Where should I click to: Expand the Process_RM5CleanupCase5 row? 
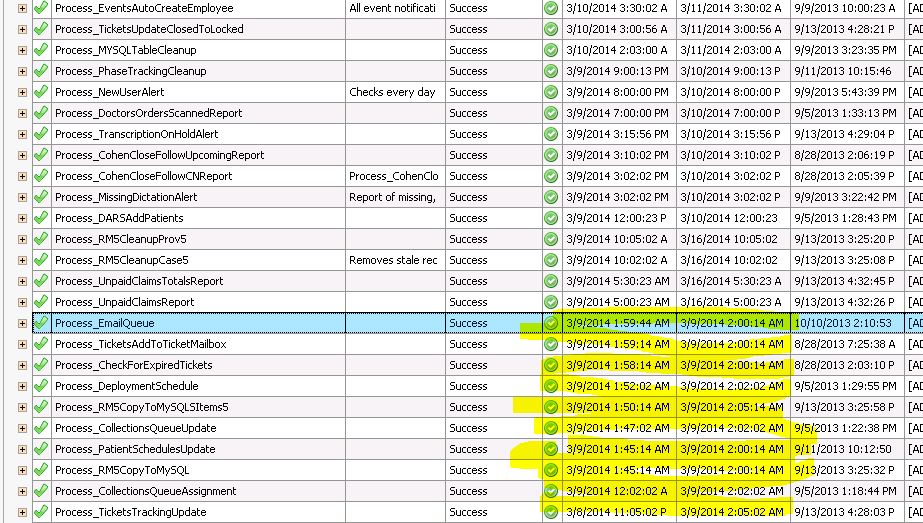point(22,260)
